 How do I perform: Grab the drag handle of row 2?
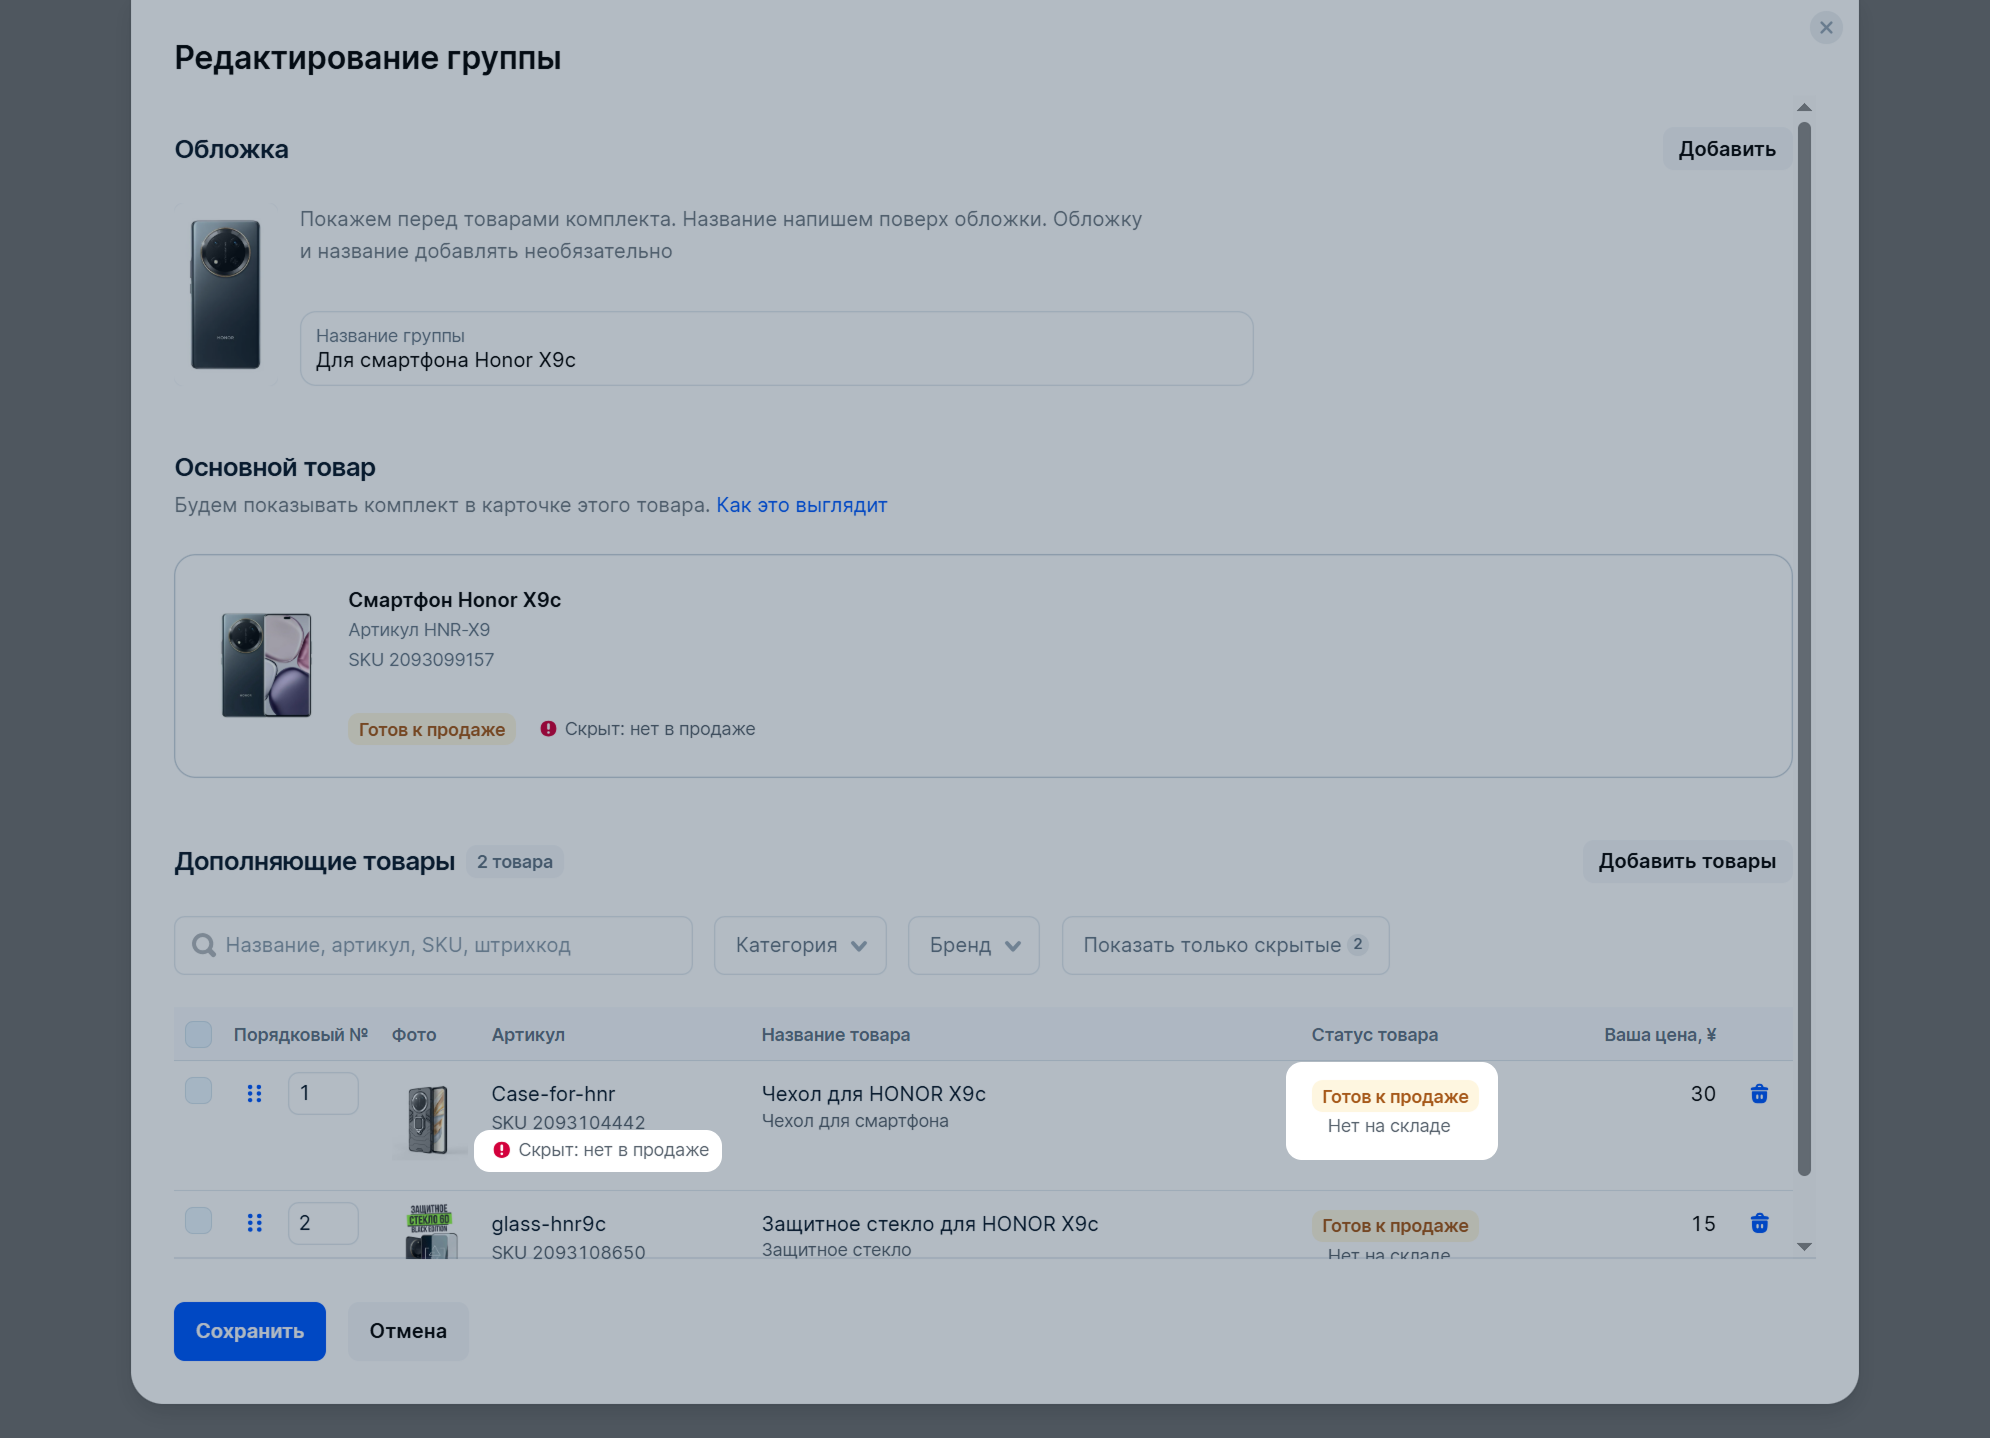(x=254, y=1223)
